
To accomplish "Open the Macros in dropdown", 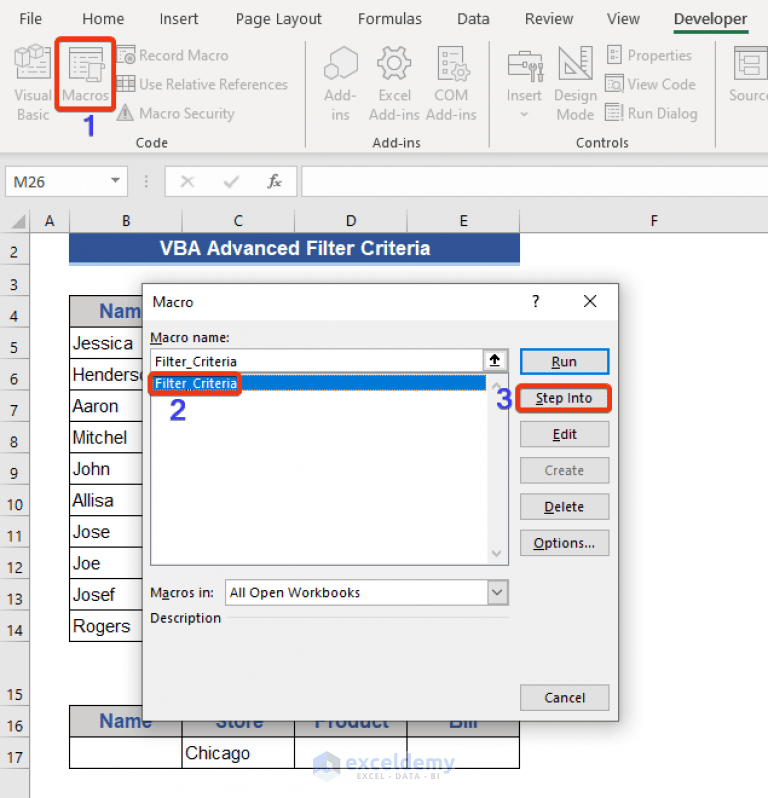I will point(497,592).
